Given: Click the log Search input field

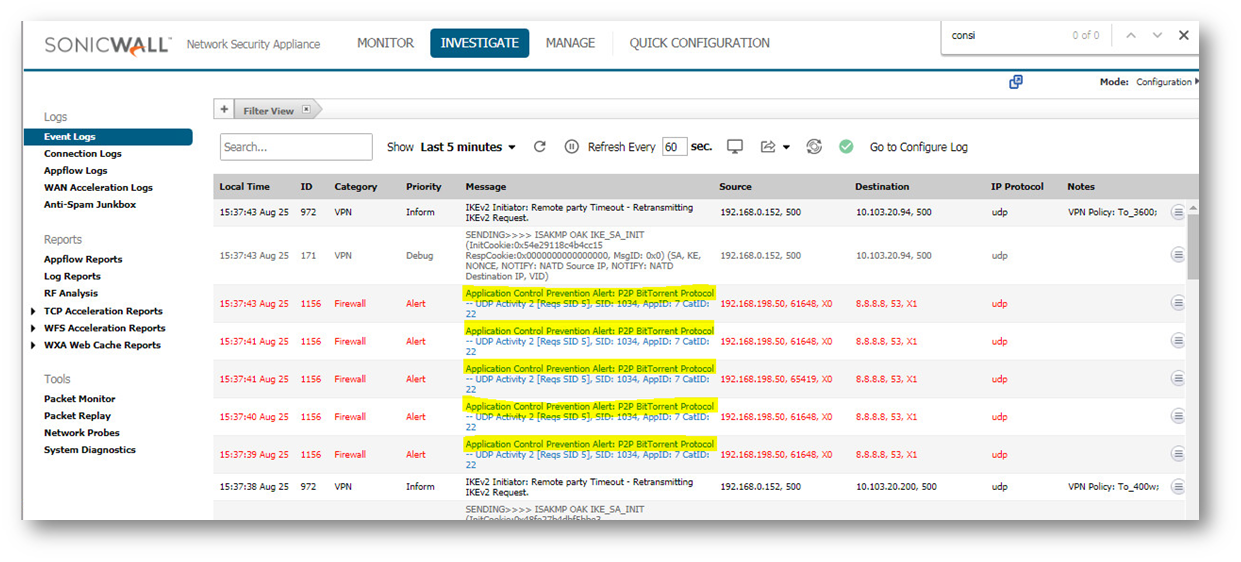Looking at the screenshot, I should pyautogui.click(x=296, y=147).
